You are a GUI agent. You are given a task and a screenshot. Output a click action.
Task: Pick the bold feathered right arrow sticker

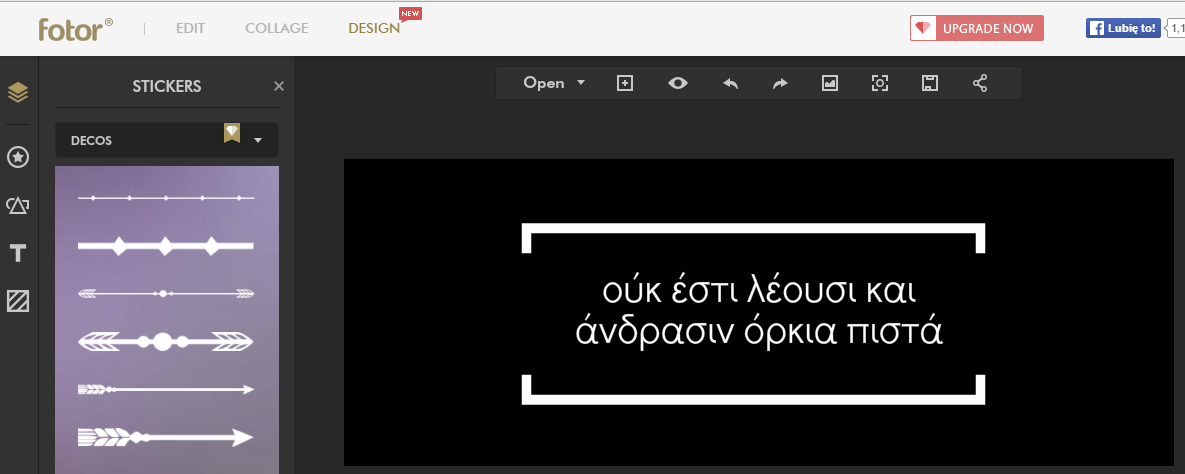(x=166, y=437)
